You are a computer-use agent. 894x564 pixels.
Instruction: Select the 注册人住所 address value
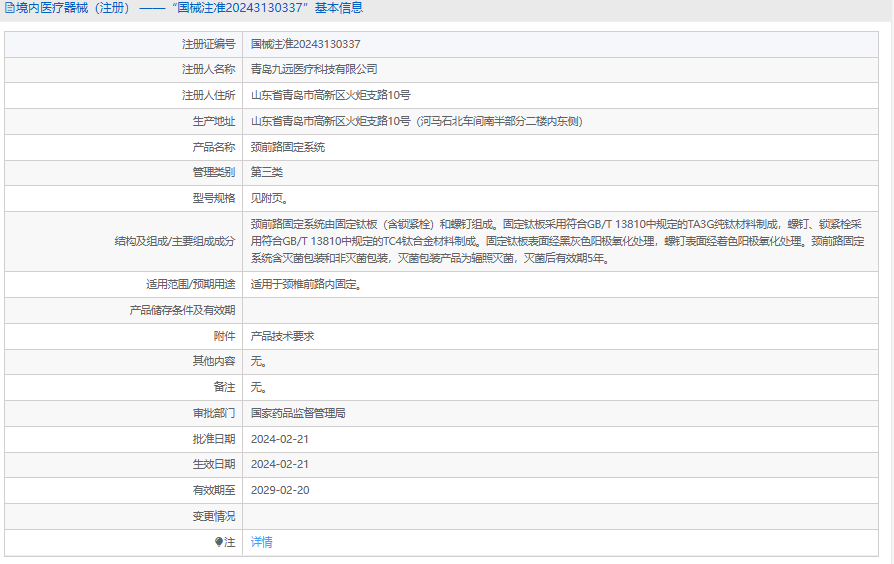point(331,95)
